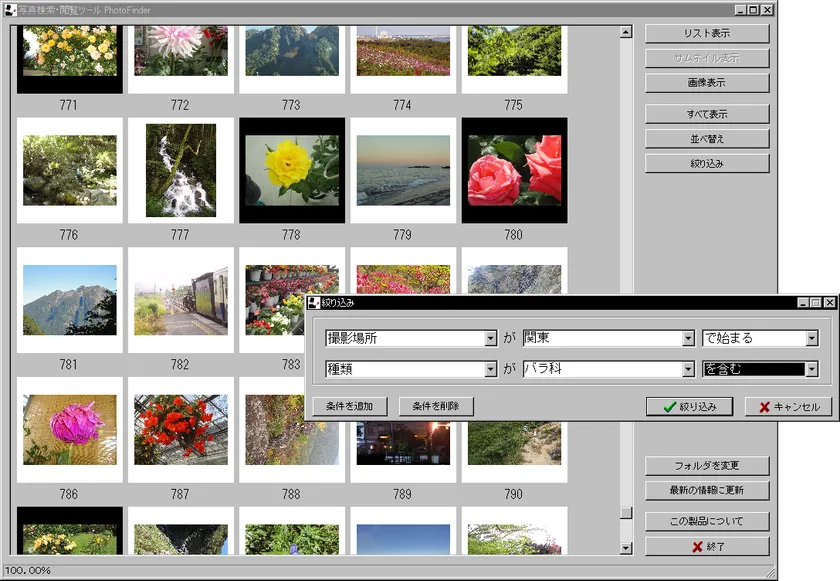The width and height of the screenshot is (840, 581).
Task: Click the 並べ替え sort button
Action: [x=707, y=138]
